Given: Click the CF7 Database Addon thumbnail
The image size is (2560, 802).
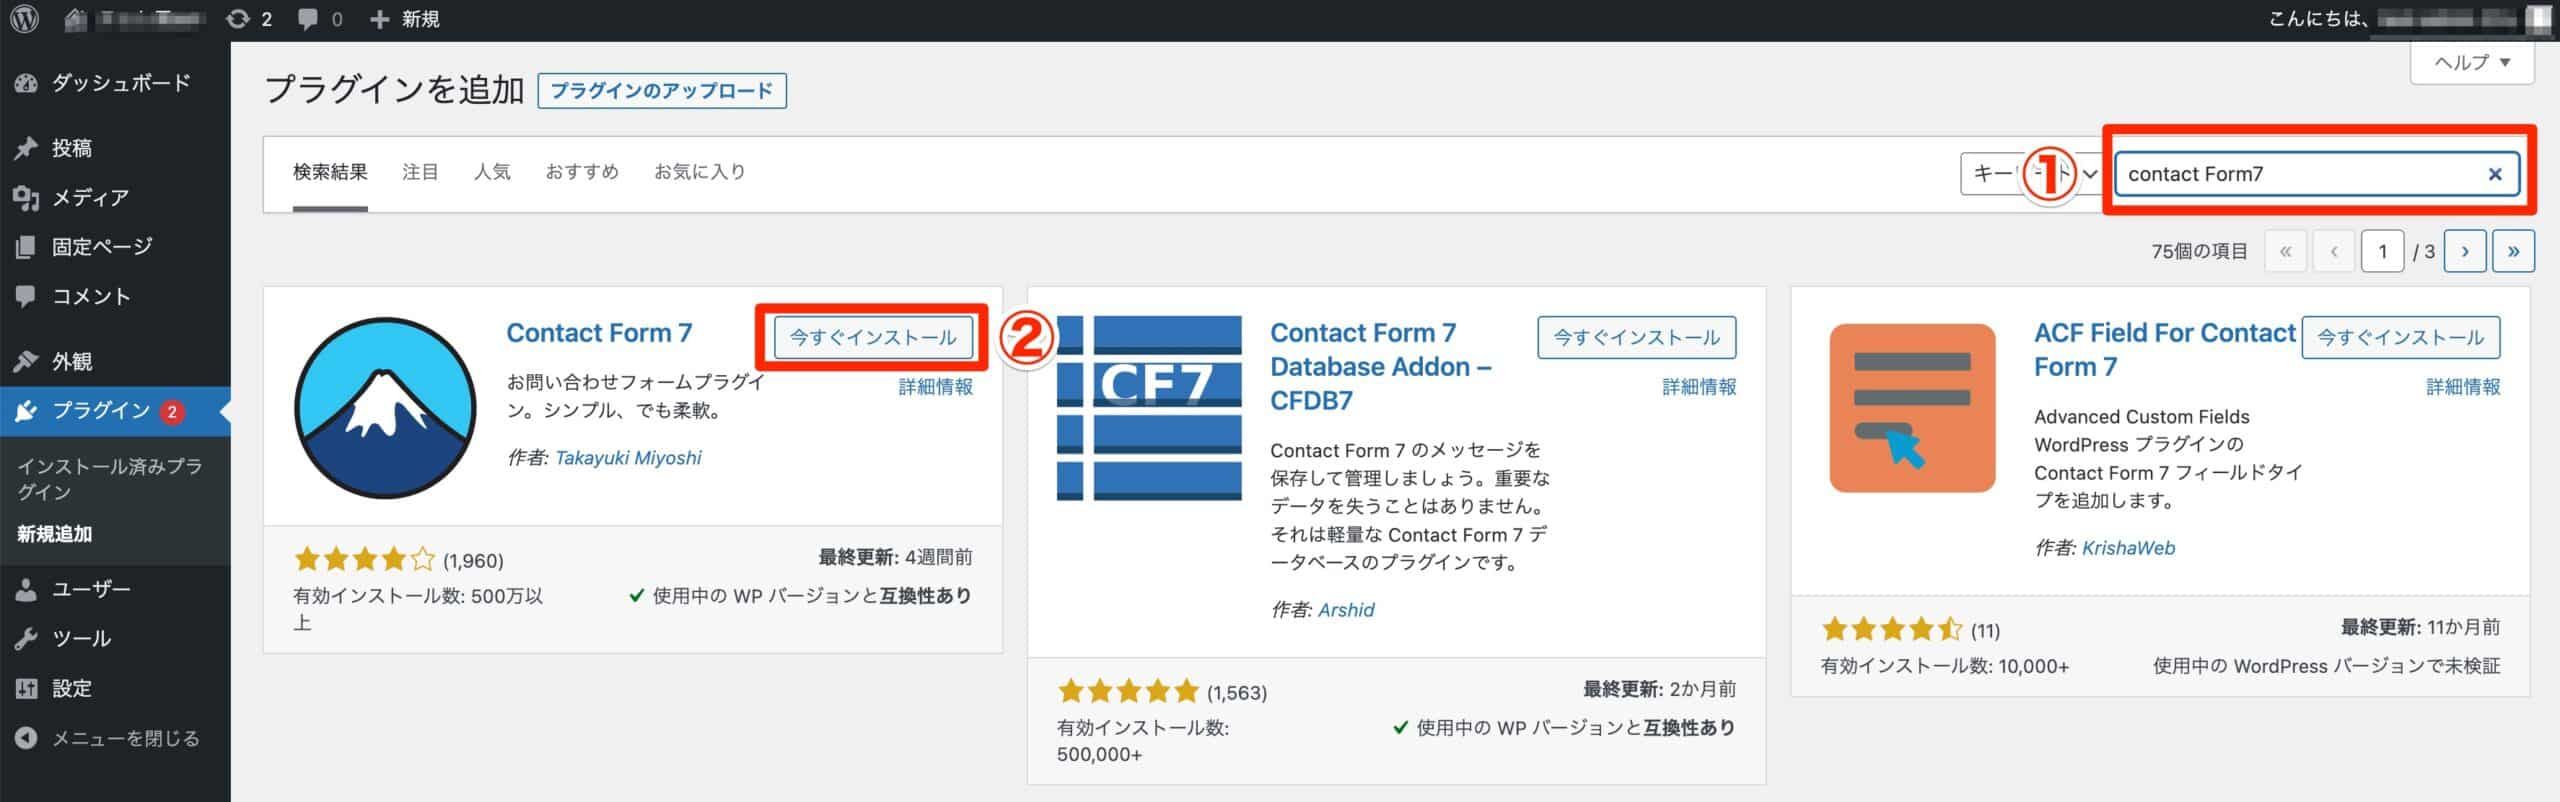Looking at the screenshot, I should pyautogui.click(x=1149, y=408).
